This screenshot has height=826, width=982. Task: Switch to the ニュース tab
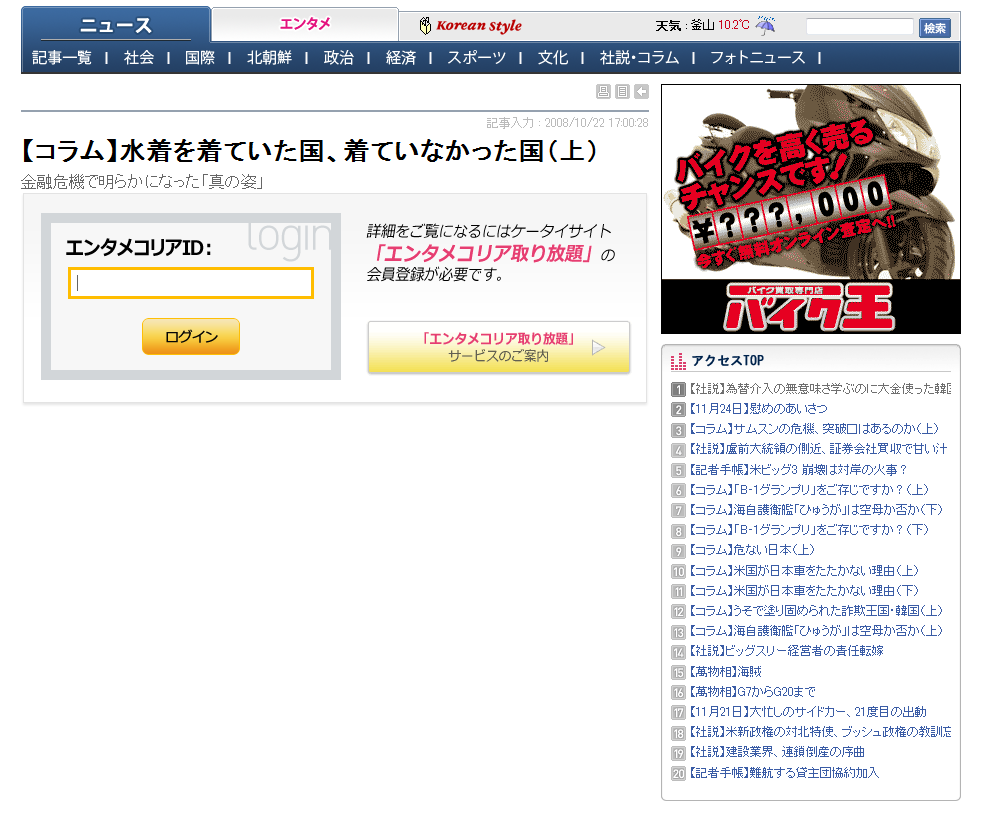116,25
